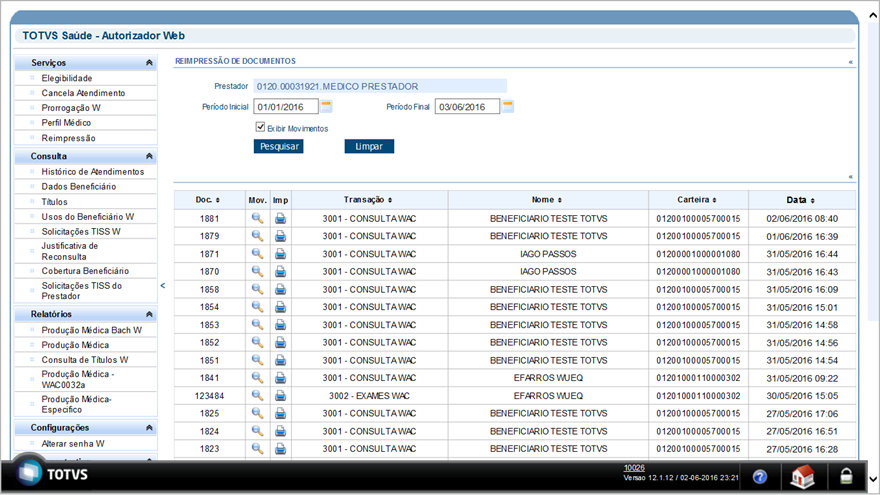Toggle Exibir Movimentos checkbox
This screenshot has height=495, width=880.
[x=260, y=127]
